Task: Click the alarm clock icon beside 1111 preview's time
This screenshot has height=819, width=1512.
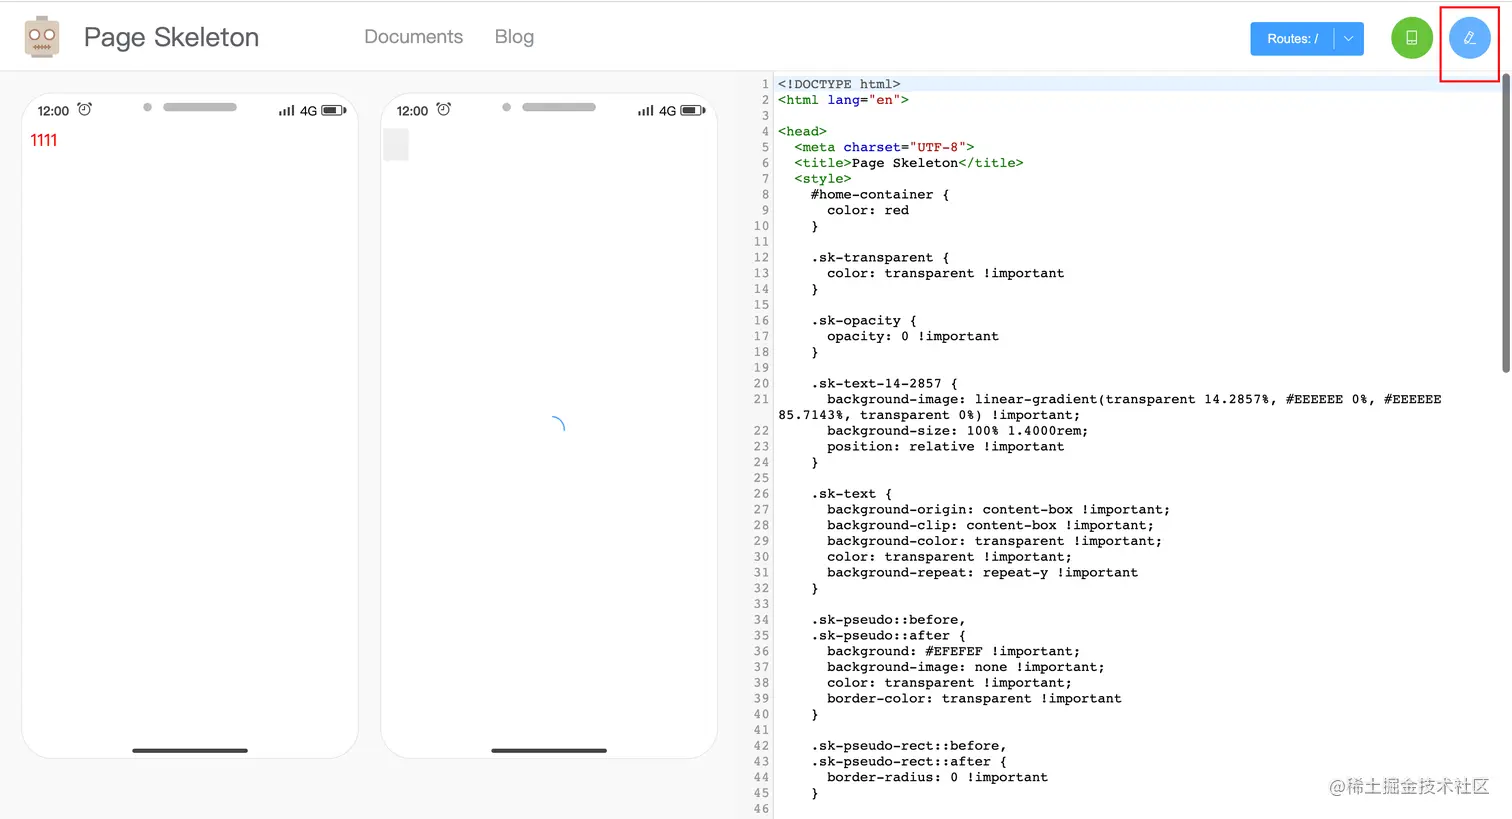Action: (85, 109)
